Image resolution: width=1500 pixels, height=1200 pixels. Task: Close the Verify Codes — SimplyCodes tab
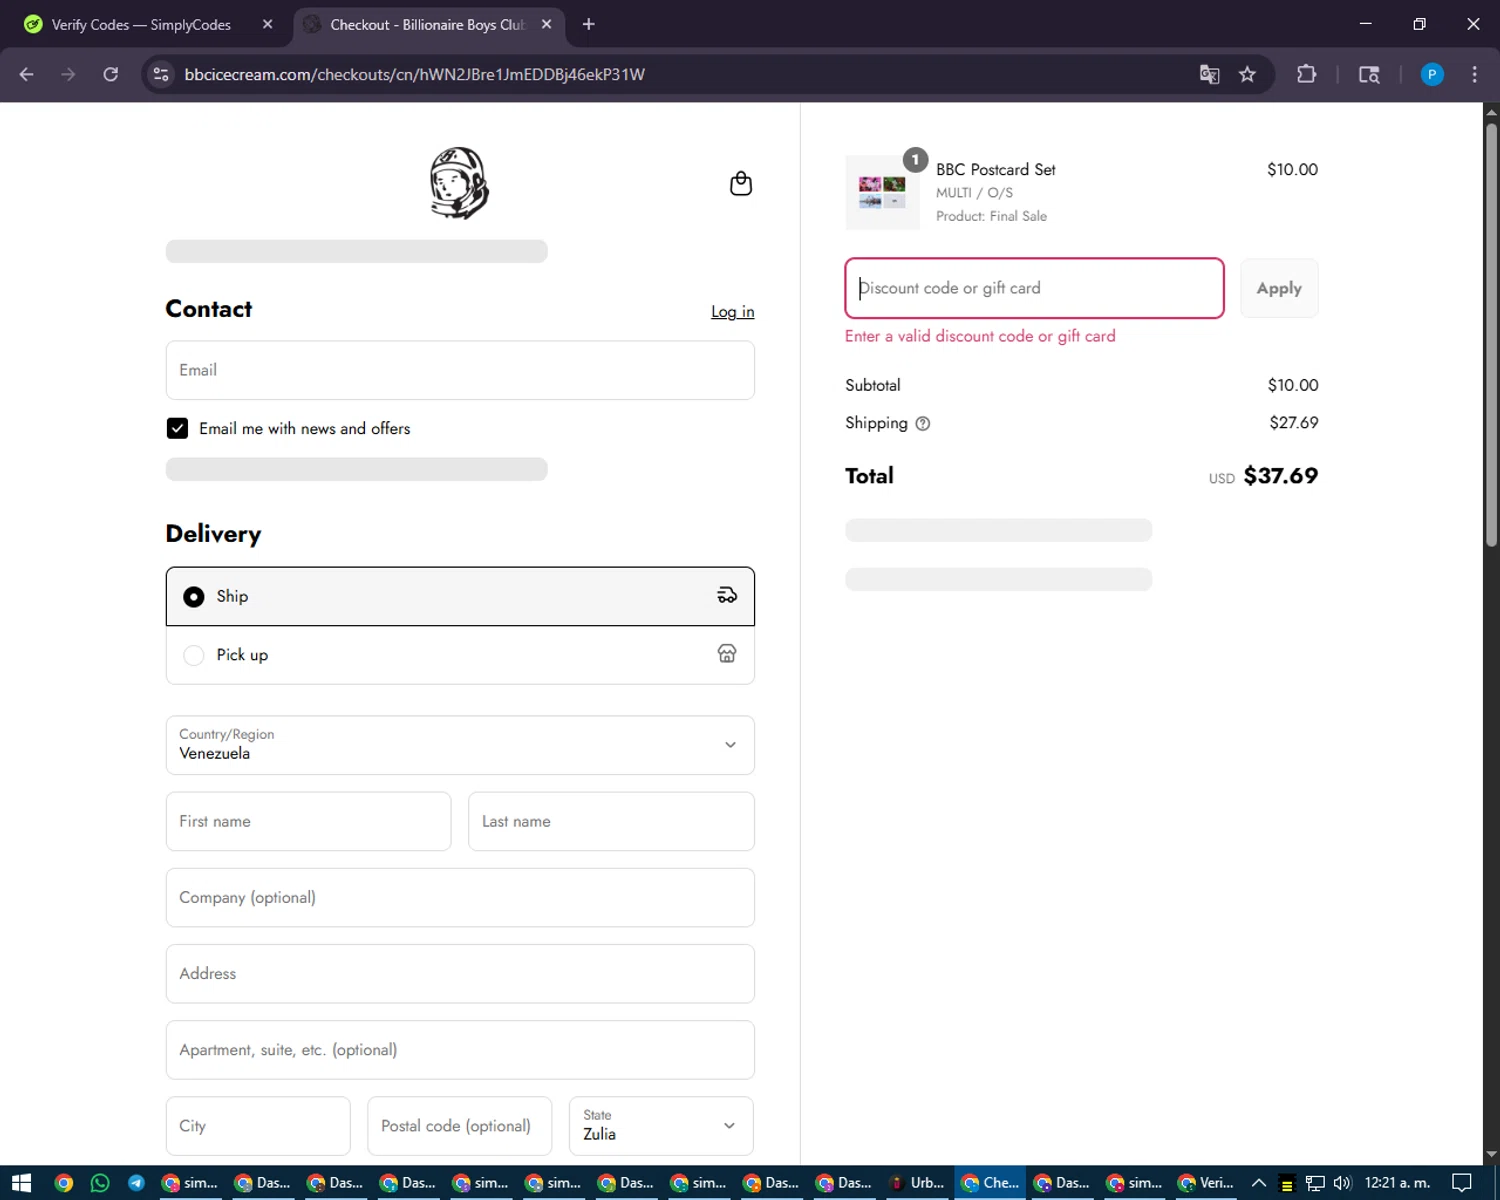pos(267,24)
